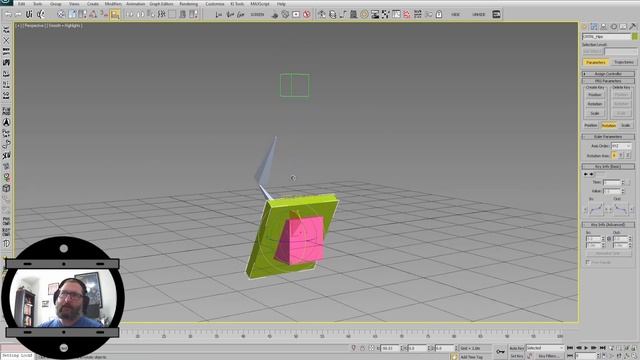Select Rotation Axis X
Viewport: 640px width, 360px height.
[614, 156]
